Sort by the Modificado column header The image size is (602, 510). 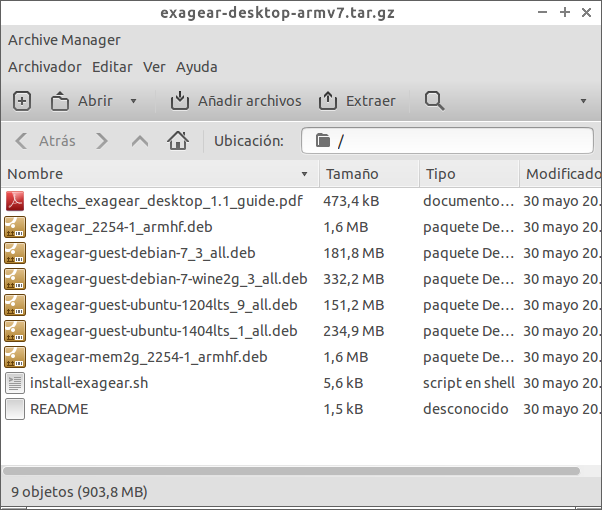(561, 174)
